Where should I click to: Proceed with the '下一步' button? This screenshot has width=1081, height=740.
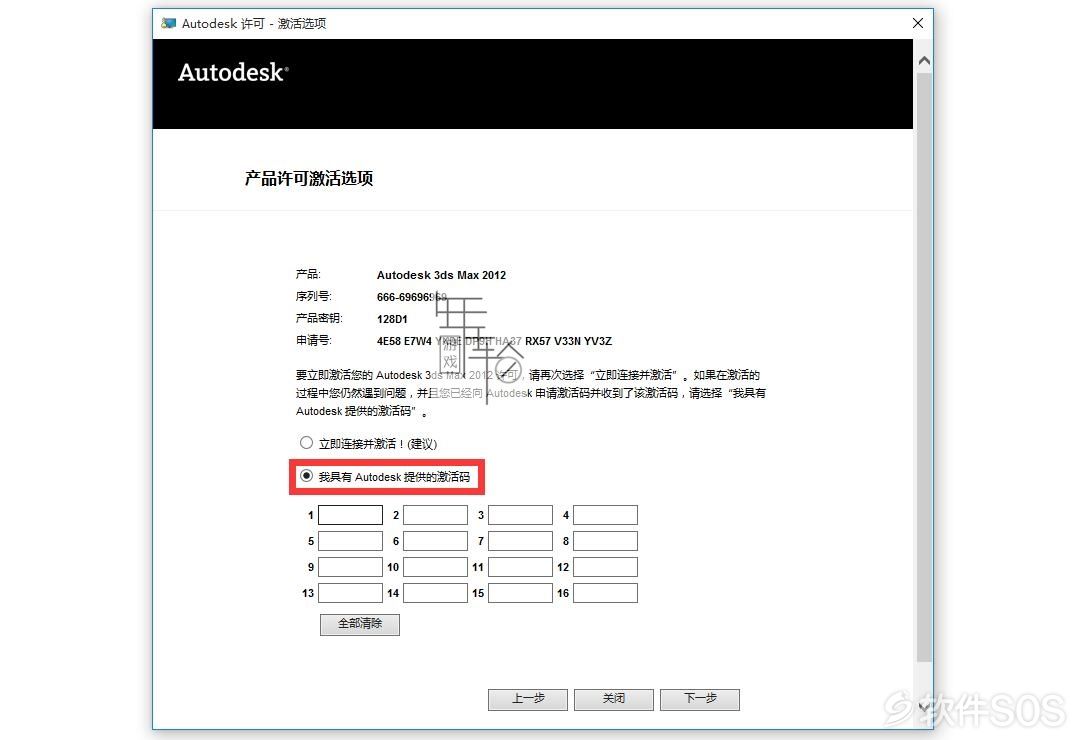(700, 699)
